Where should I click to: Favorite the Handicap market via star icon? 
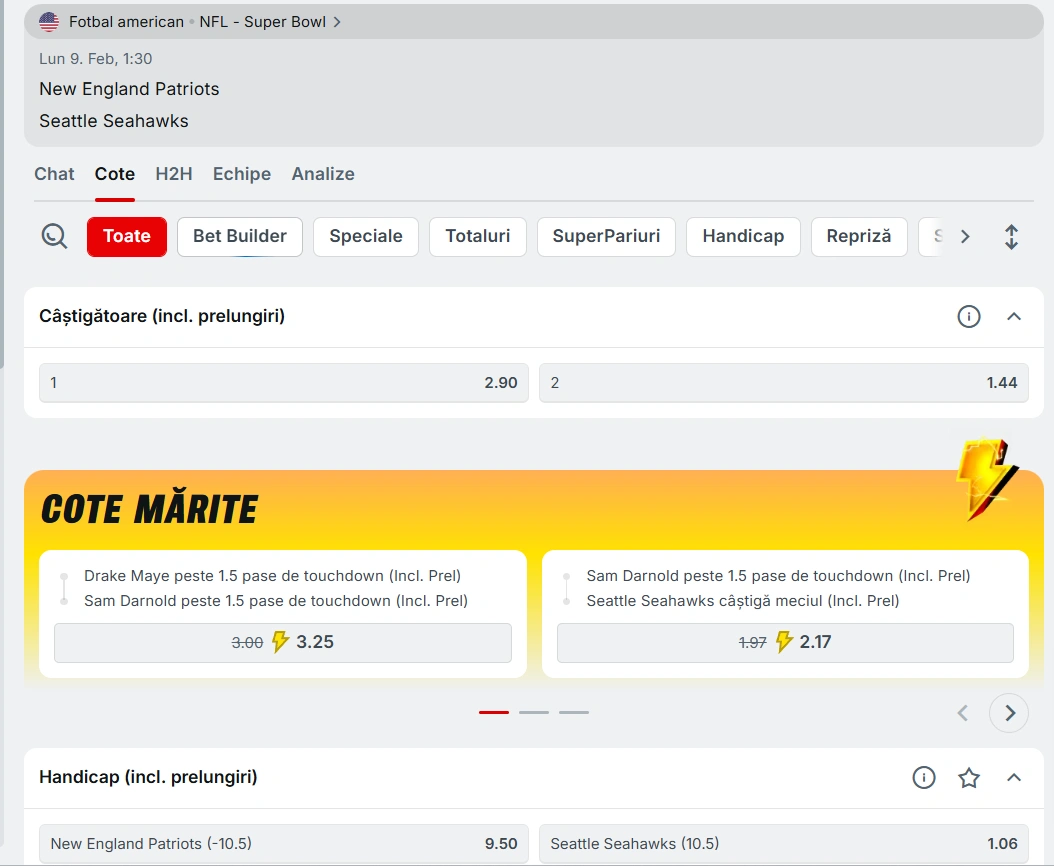[x=969, y=777]
